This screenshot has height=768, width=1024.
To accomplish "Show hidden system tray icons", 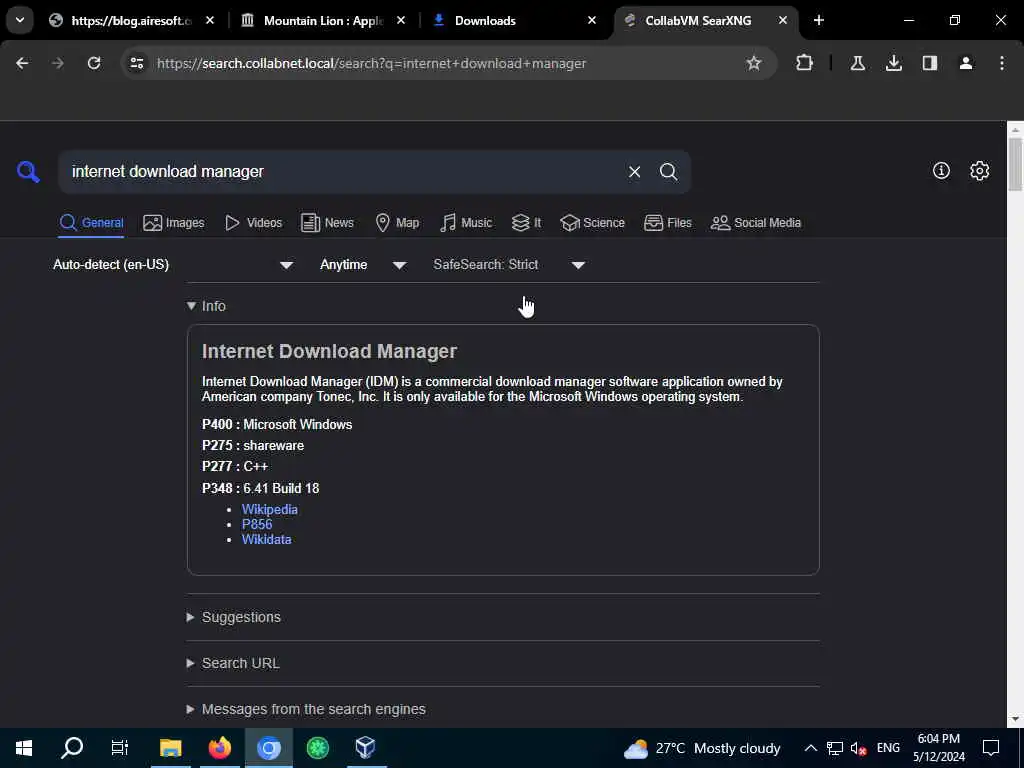I will point(810,748).
